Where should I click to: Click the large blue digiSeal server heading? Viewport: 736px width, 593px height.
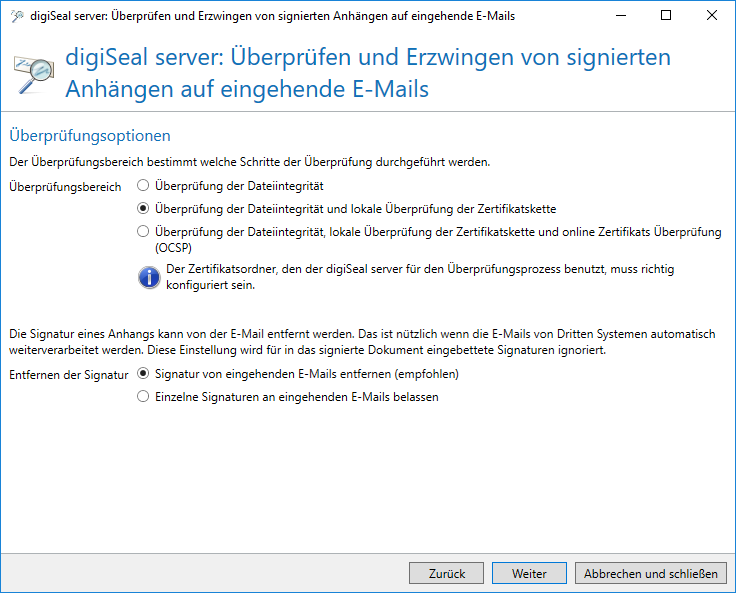368,73
